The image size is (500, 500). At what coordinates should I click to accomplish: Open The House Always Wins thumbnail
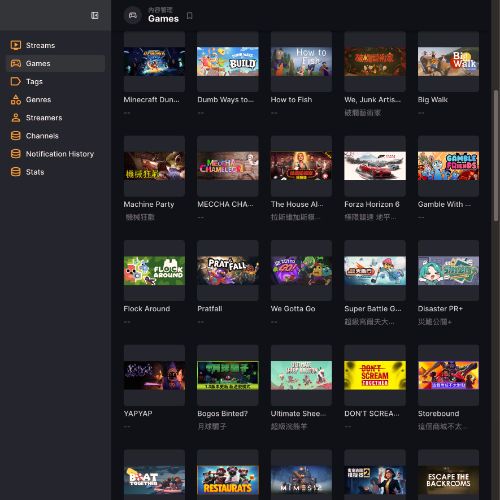coord(301,166)
